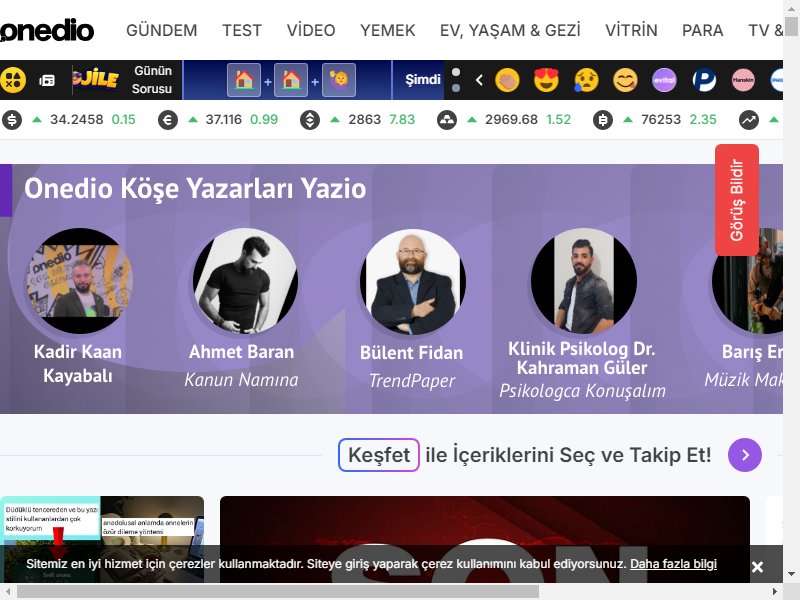
Task: Click the dollar rate 34.2458
Action: click(x=77, y=120)
